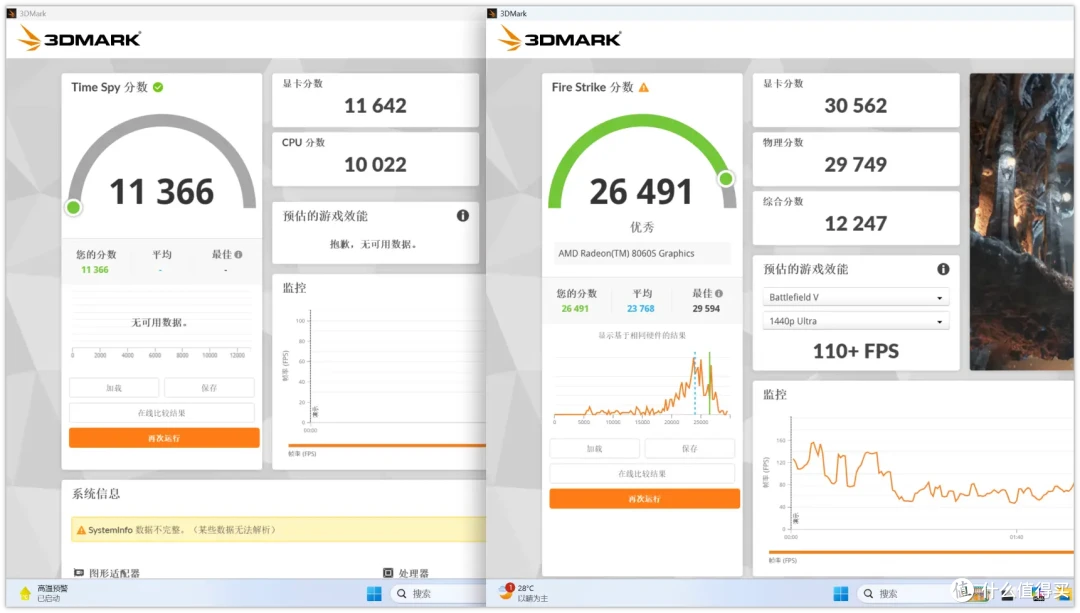Click Fire Strike physics score 29 749
Screen dimensions: 1080x613
[x=855, y=165]
